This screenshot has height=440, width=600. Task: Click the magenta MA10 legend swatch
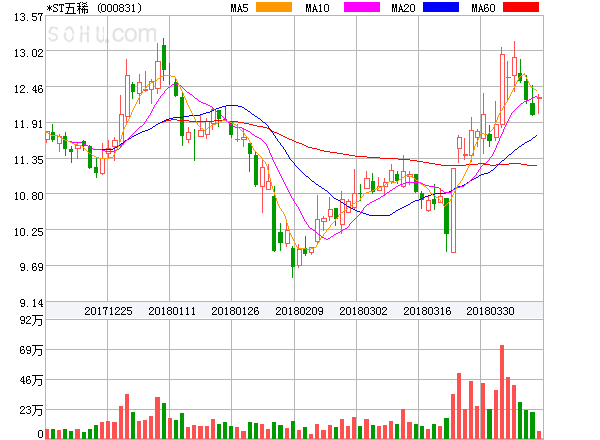[x=362, y=7]
